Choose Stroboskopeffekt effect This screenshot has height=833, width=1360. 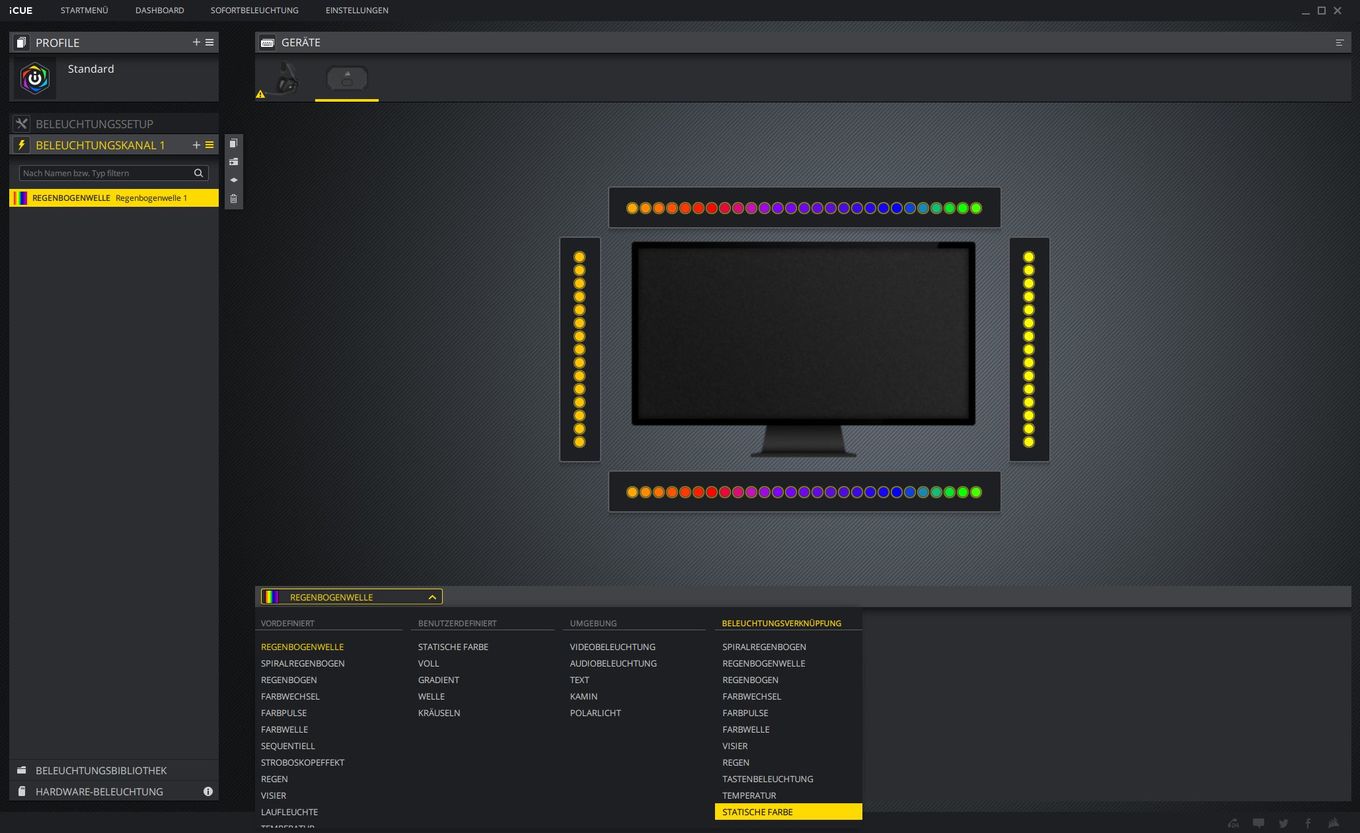point(303,762)
